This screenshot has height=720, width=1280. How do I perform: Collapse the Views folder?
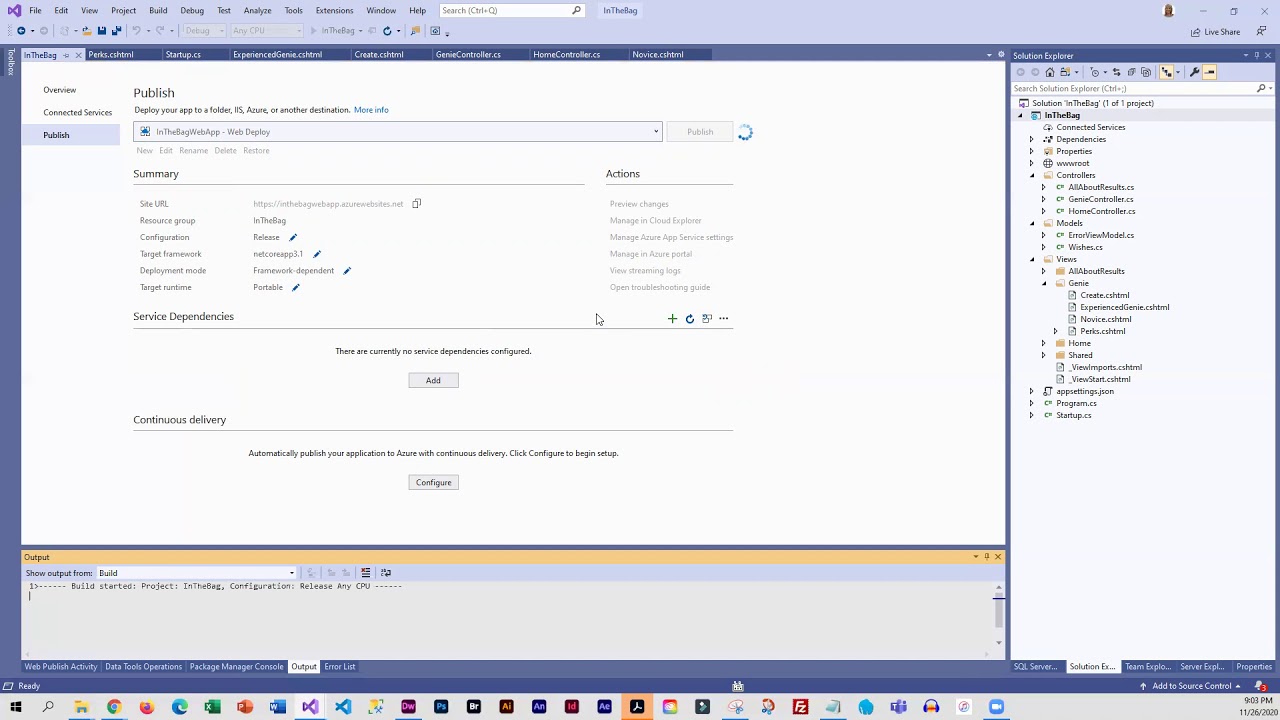(1033, 259)
